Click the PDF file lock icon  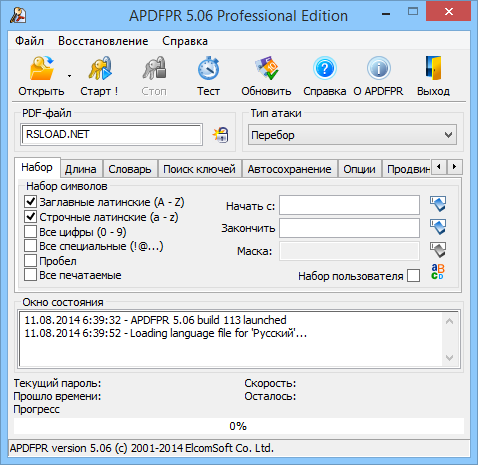coord(220,135)
